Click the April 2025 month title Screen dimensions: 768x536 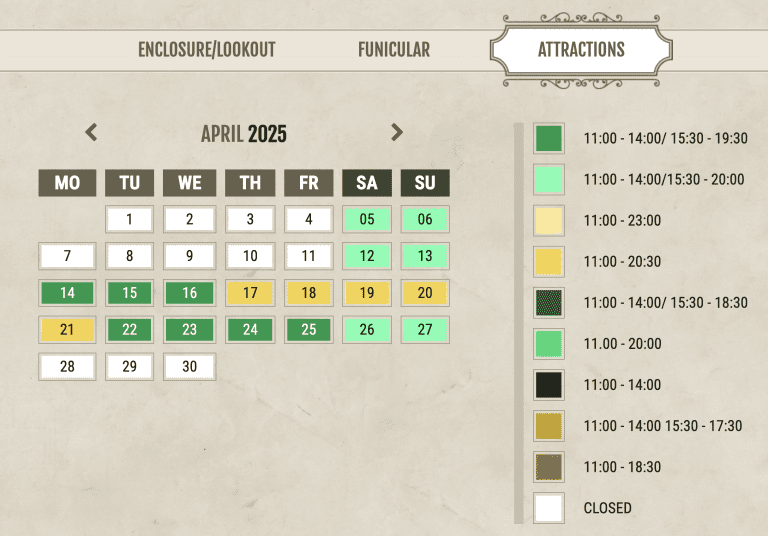tap(243, 134)
